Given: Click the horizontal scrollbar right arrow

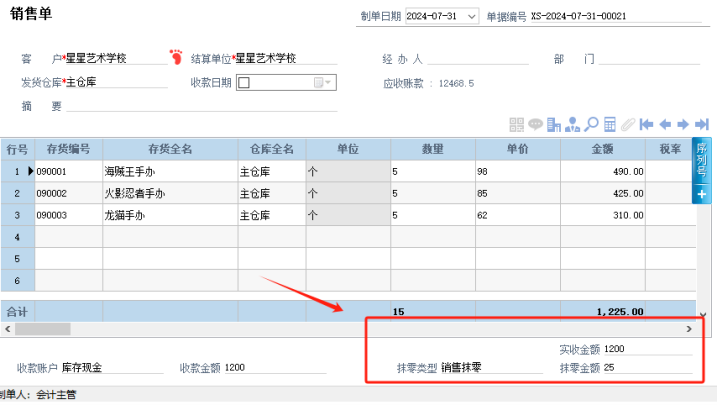Looking at the screenshot, I should coord(689,329).
